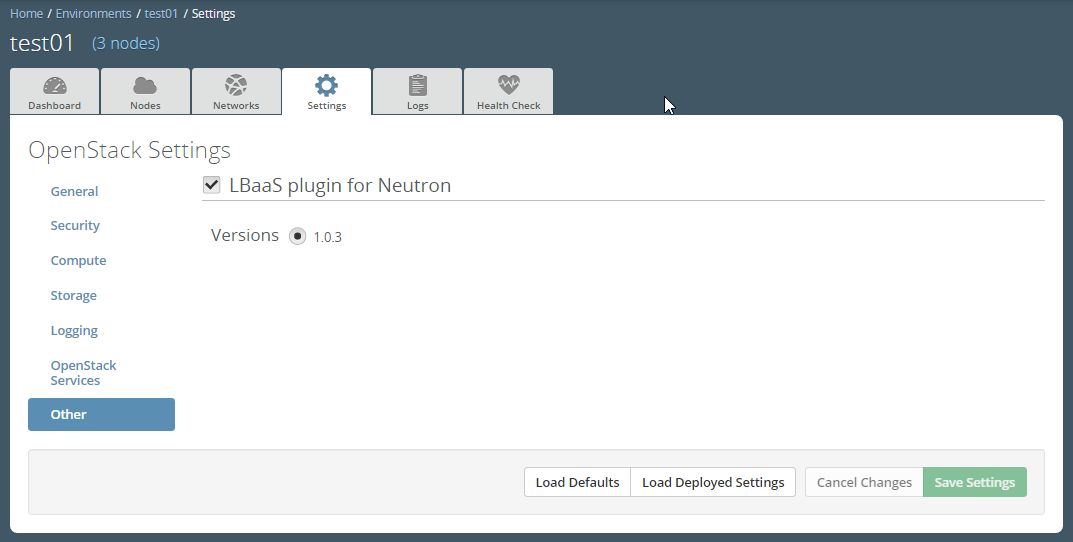Click the Networks globe icon
The height and width of the screenshot is (542, 1073).
[x=236, y=86]
